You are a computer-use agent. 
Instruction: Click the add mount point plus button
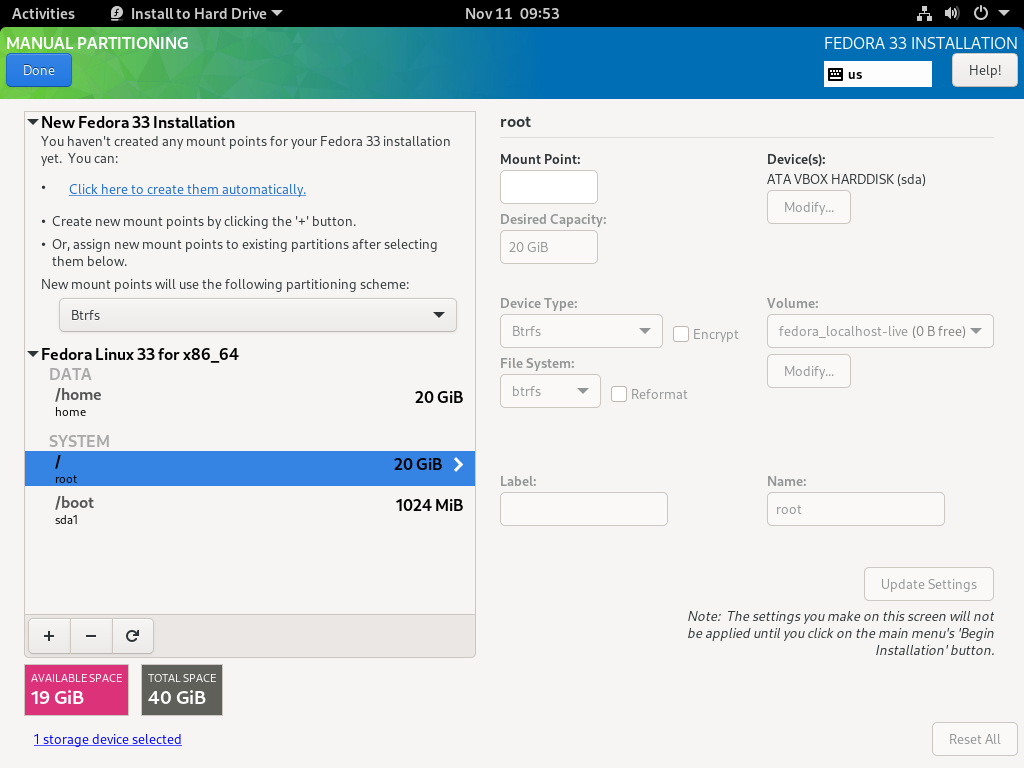49,636
